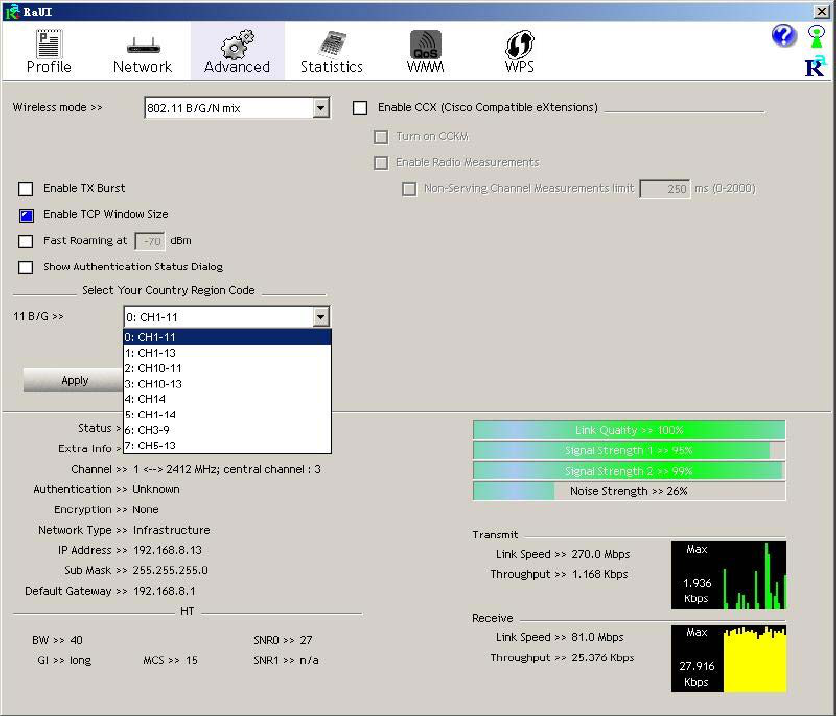Click the Channel 2412 MHz info text

coord(227,469)
